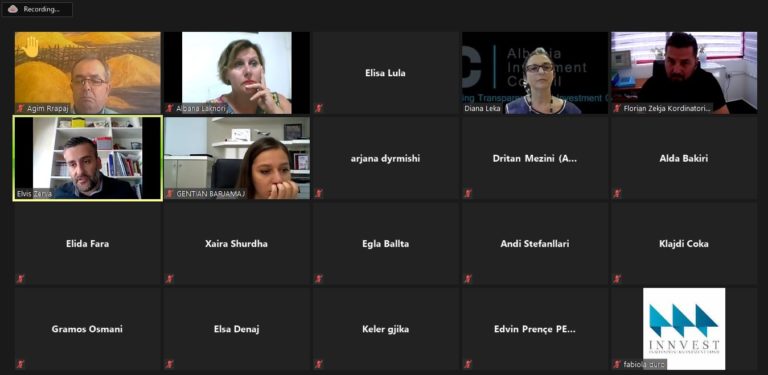Click muted mic icon on Elida Fara tile
This screenshot has height=375, width=768.
21,279
